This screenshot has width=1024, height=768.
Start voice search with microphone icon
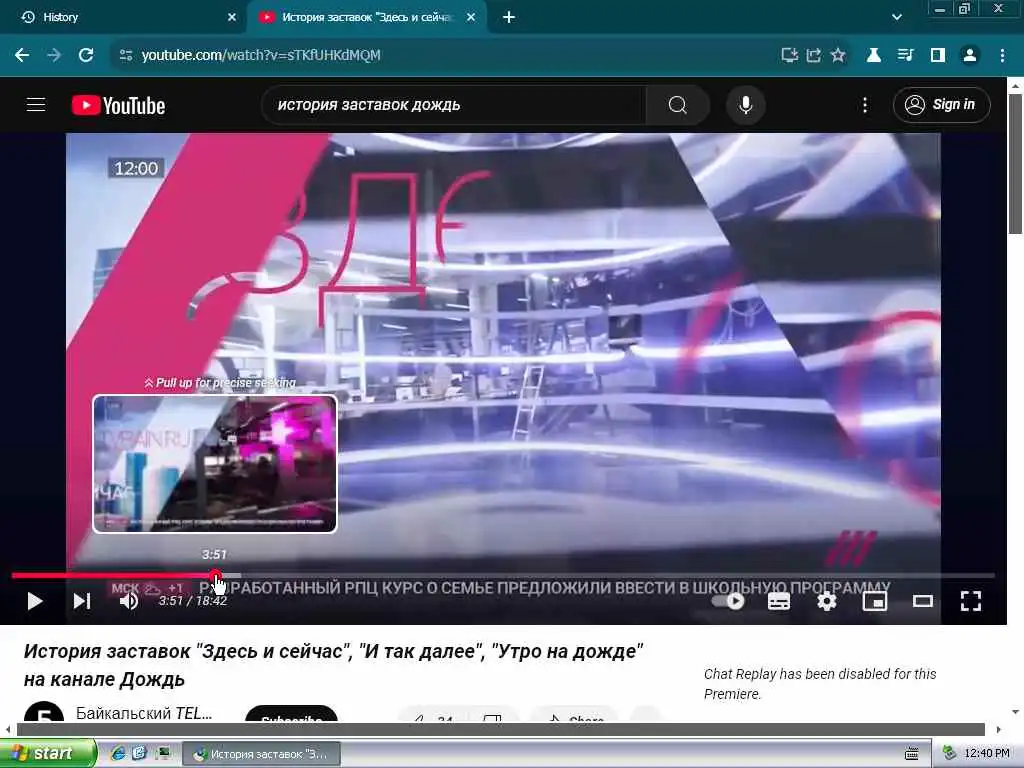745,104
